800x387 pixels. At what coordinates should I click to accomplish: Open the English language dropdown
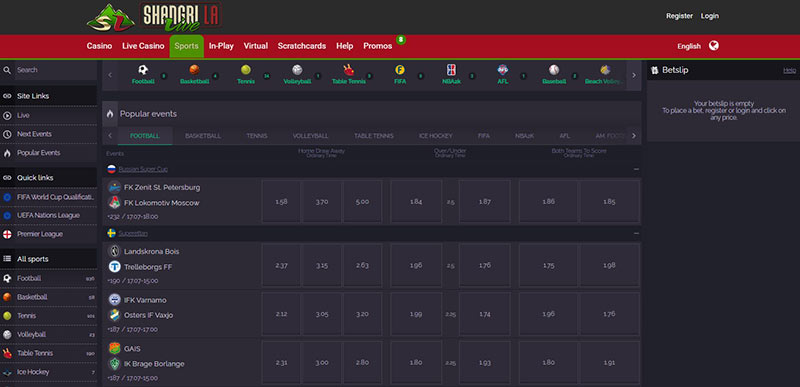tap(689, 46)
